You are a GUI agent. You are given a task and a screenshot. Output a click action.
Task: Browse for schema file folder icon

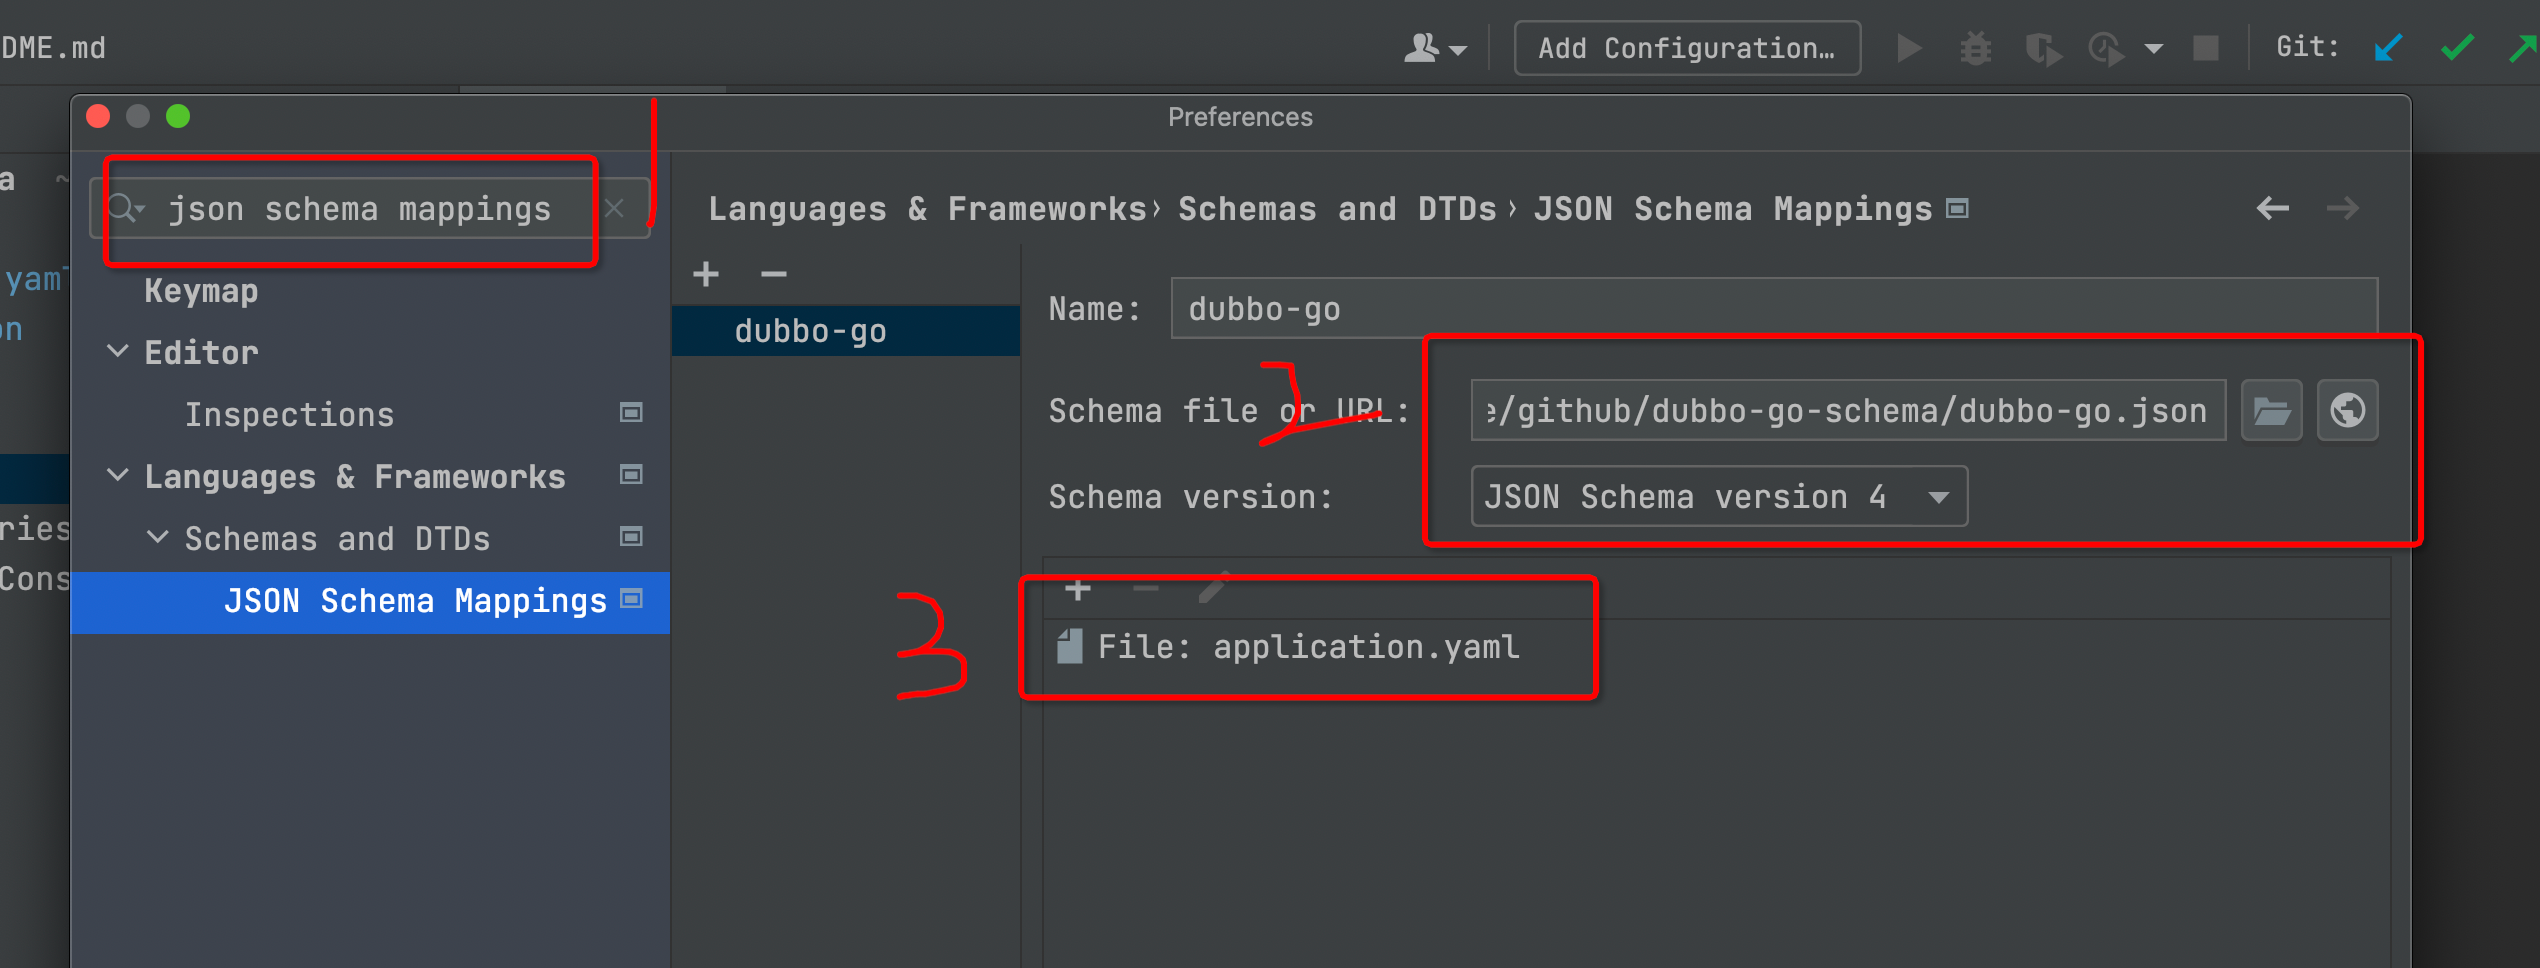tap(2271, 410)
